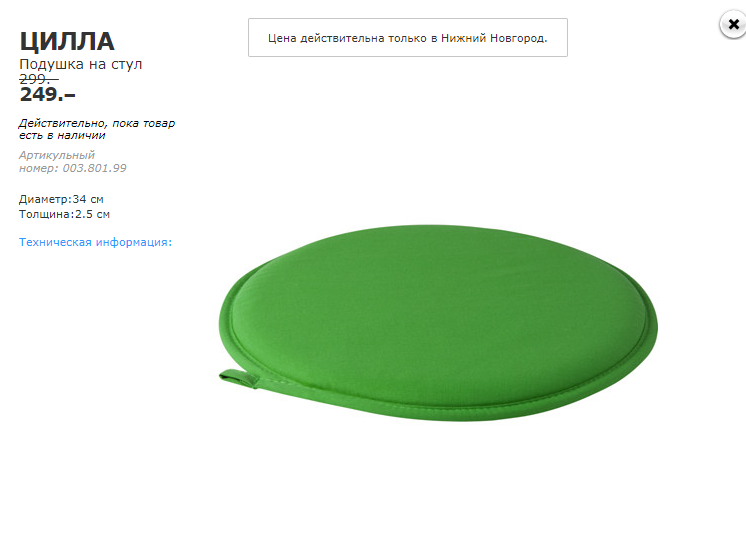Click the bold 249 current price
Screen dimensions: 746x551
click(47, 95)
